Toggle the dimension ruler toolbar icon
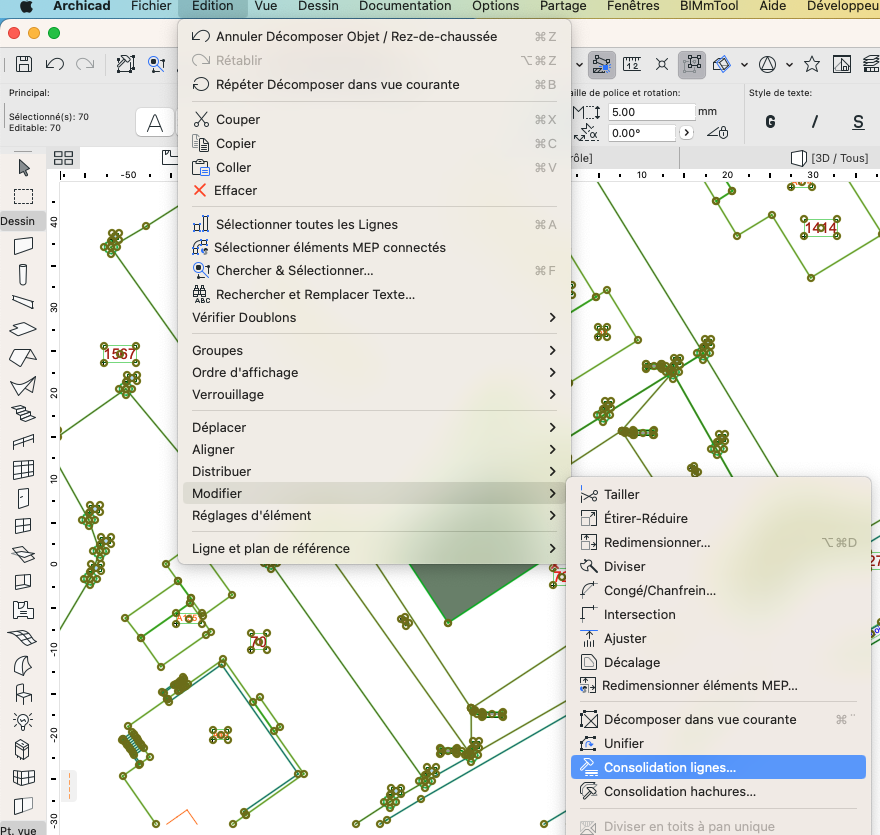The image size is (880, 835). pos(632,64)
